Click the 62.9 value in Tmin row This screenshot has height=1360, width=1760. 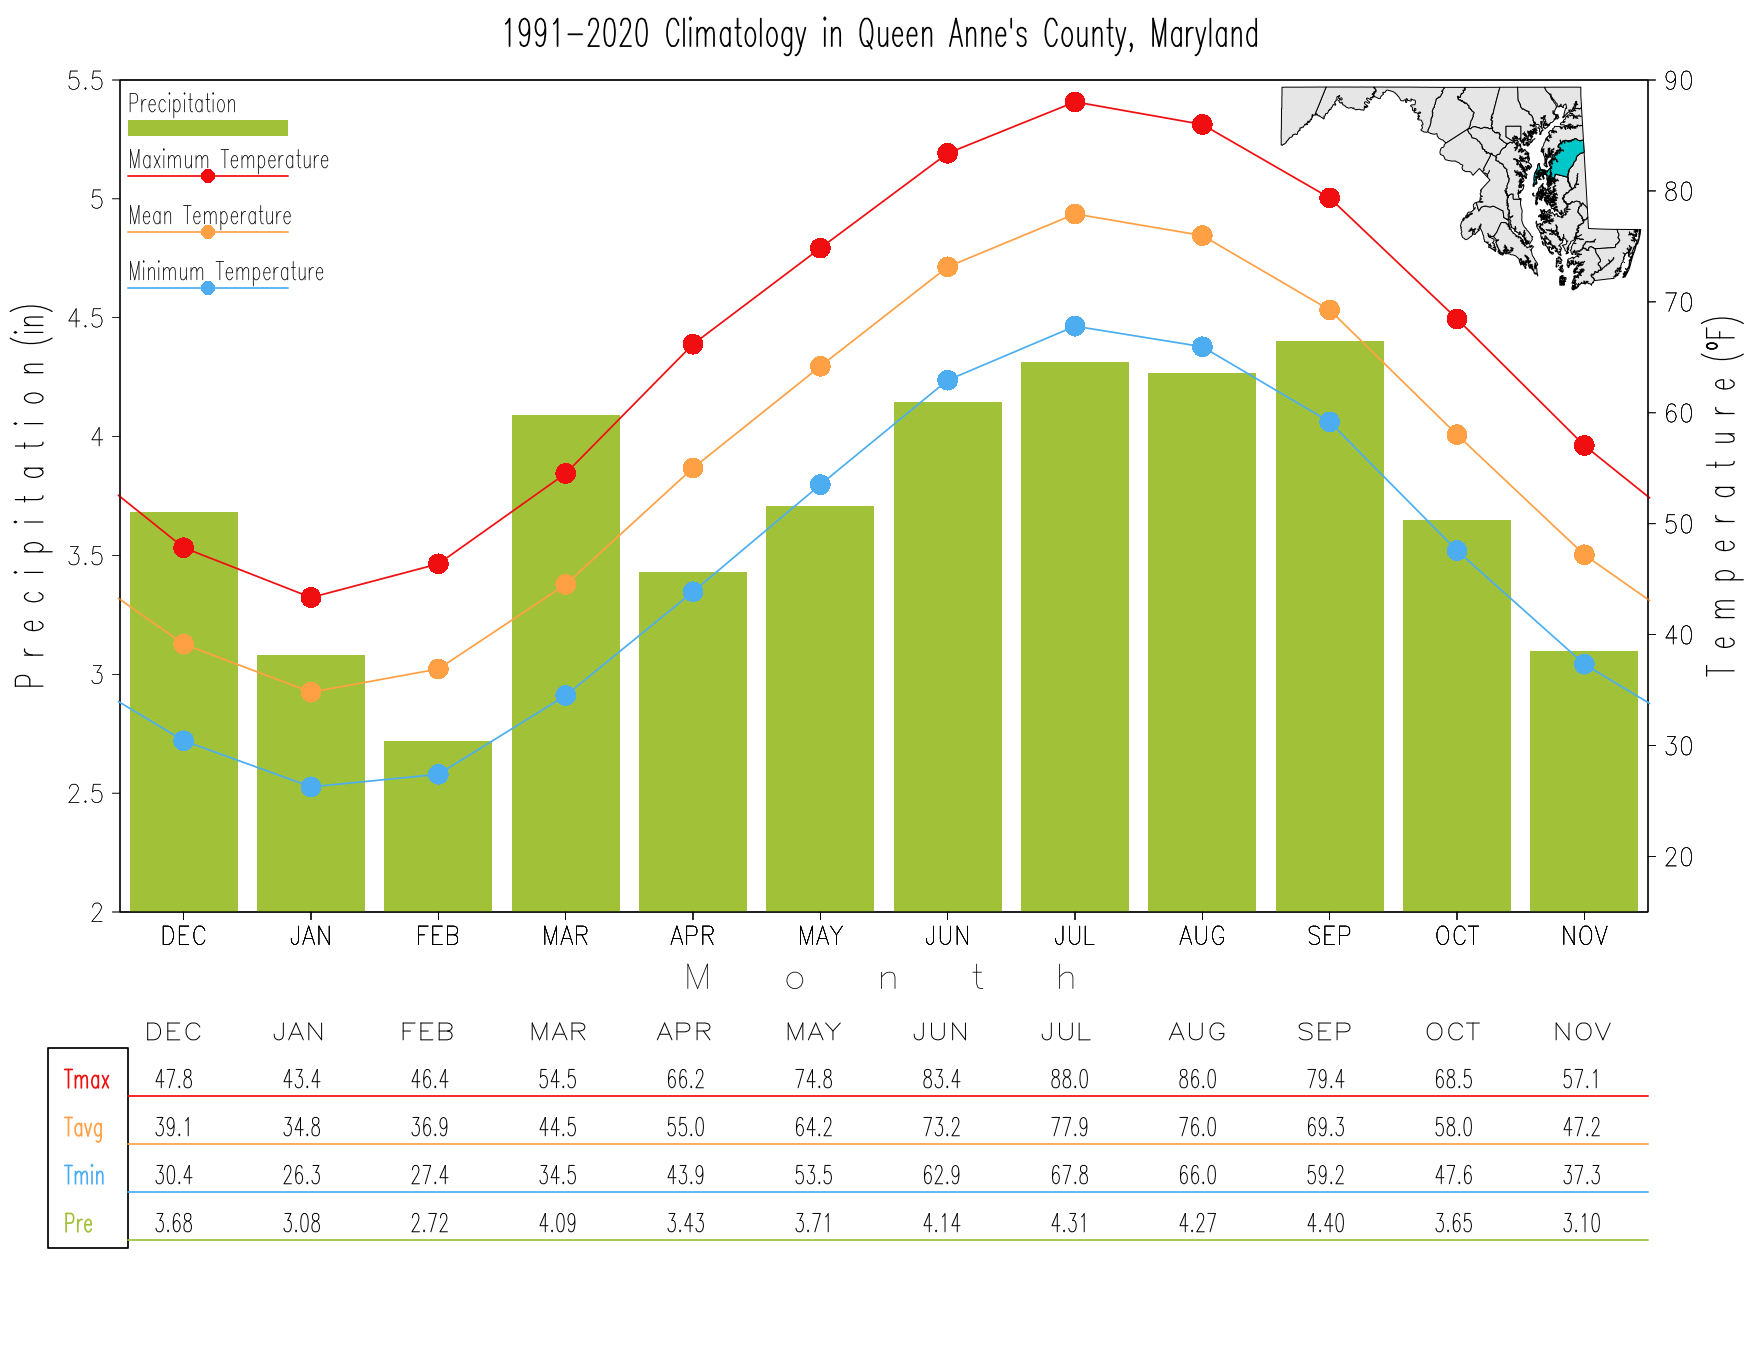942,1175
